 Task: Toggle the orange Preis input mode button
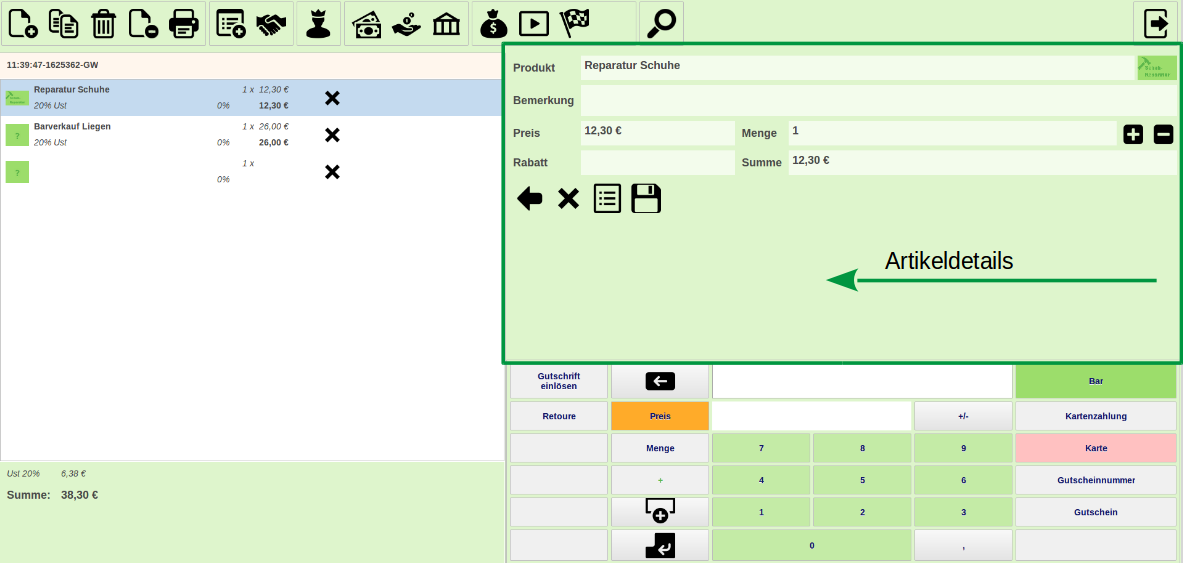tap(660, 416)
